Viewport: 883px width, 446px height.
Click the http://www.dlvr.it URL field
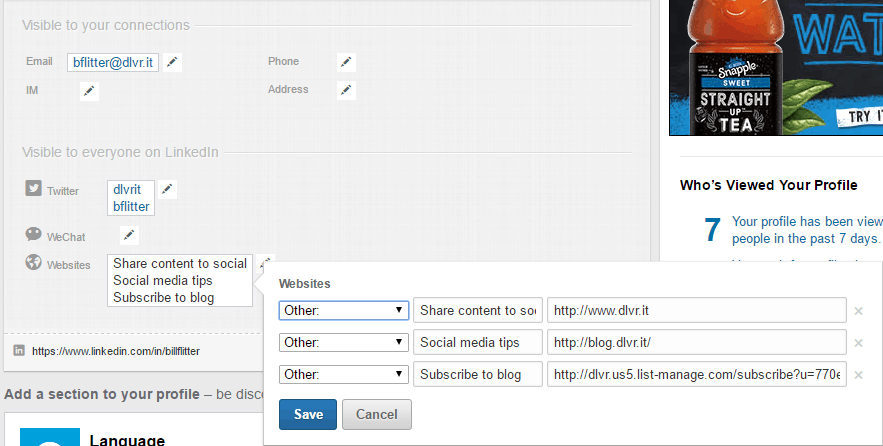click(x=697, y=310)
